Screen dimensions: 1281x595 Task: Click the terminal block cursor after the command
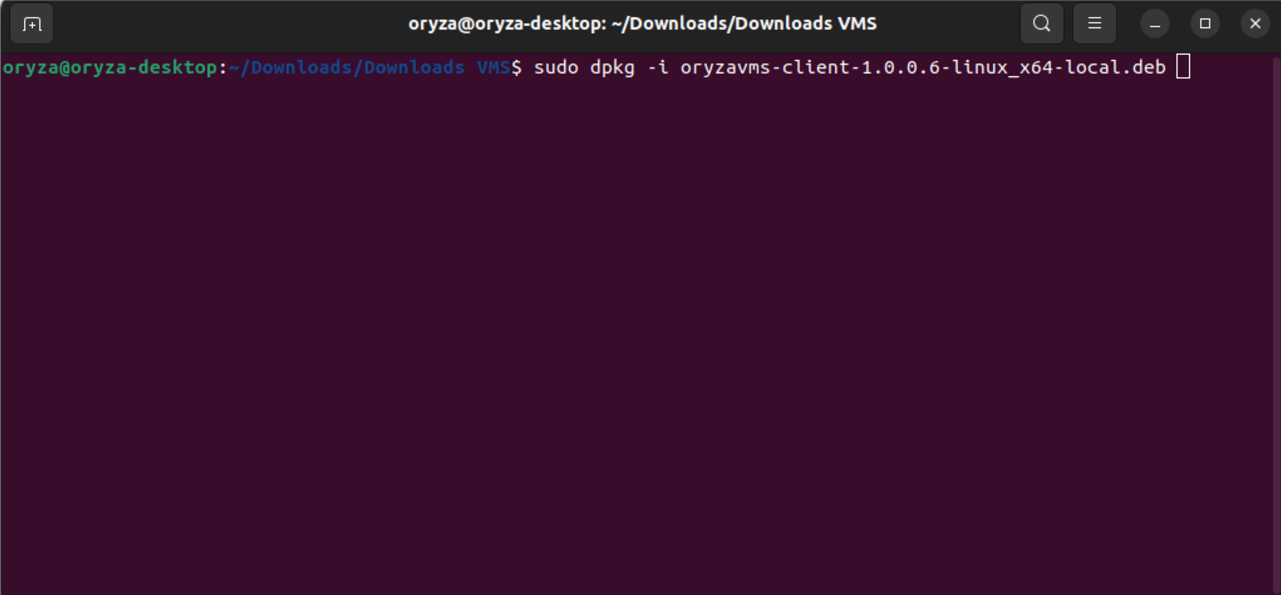(1184, 67)
